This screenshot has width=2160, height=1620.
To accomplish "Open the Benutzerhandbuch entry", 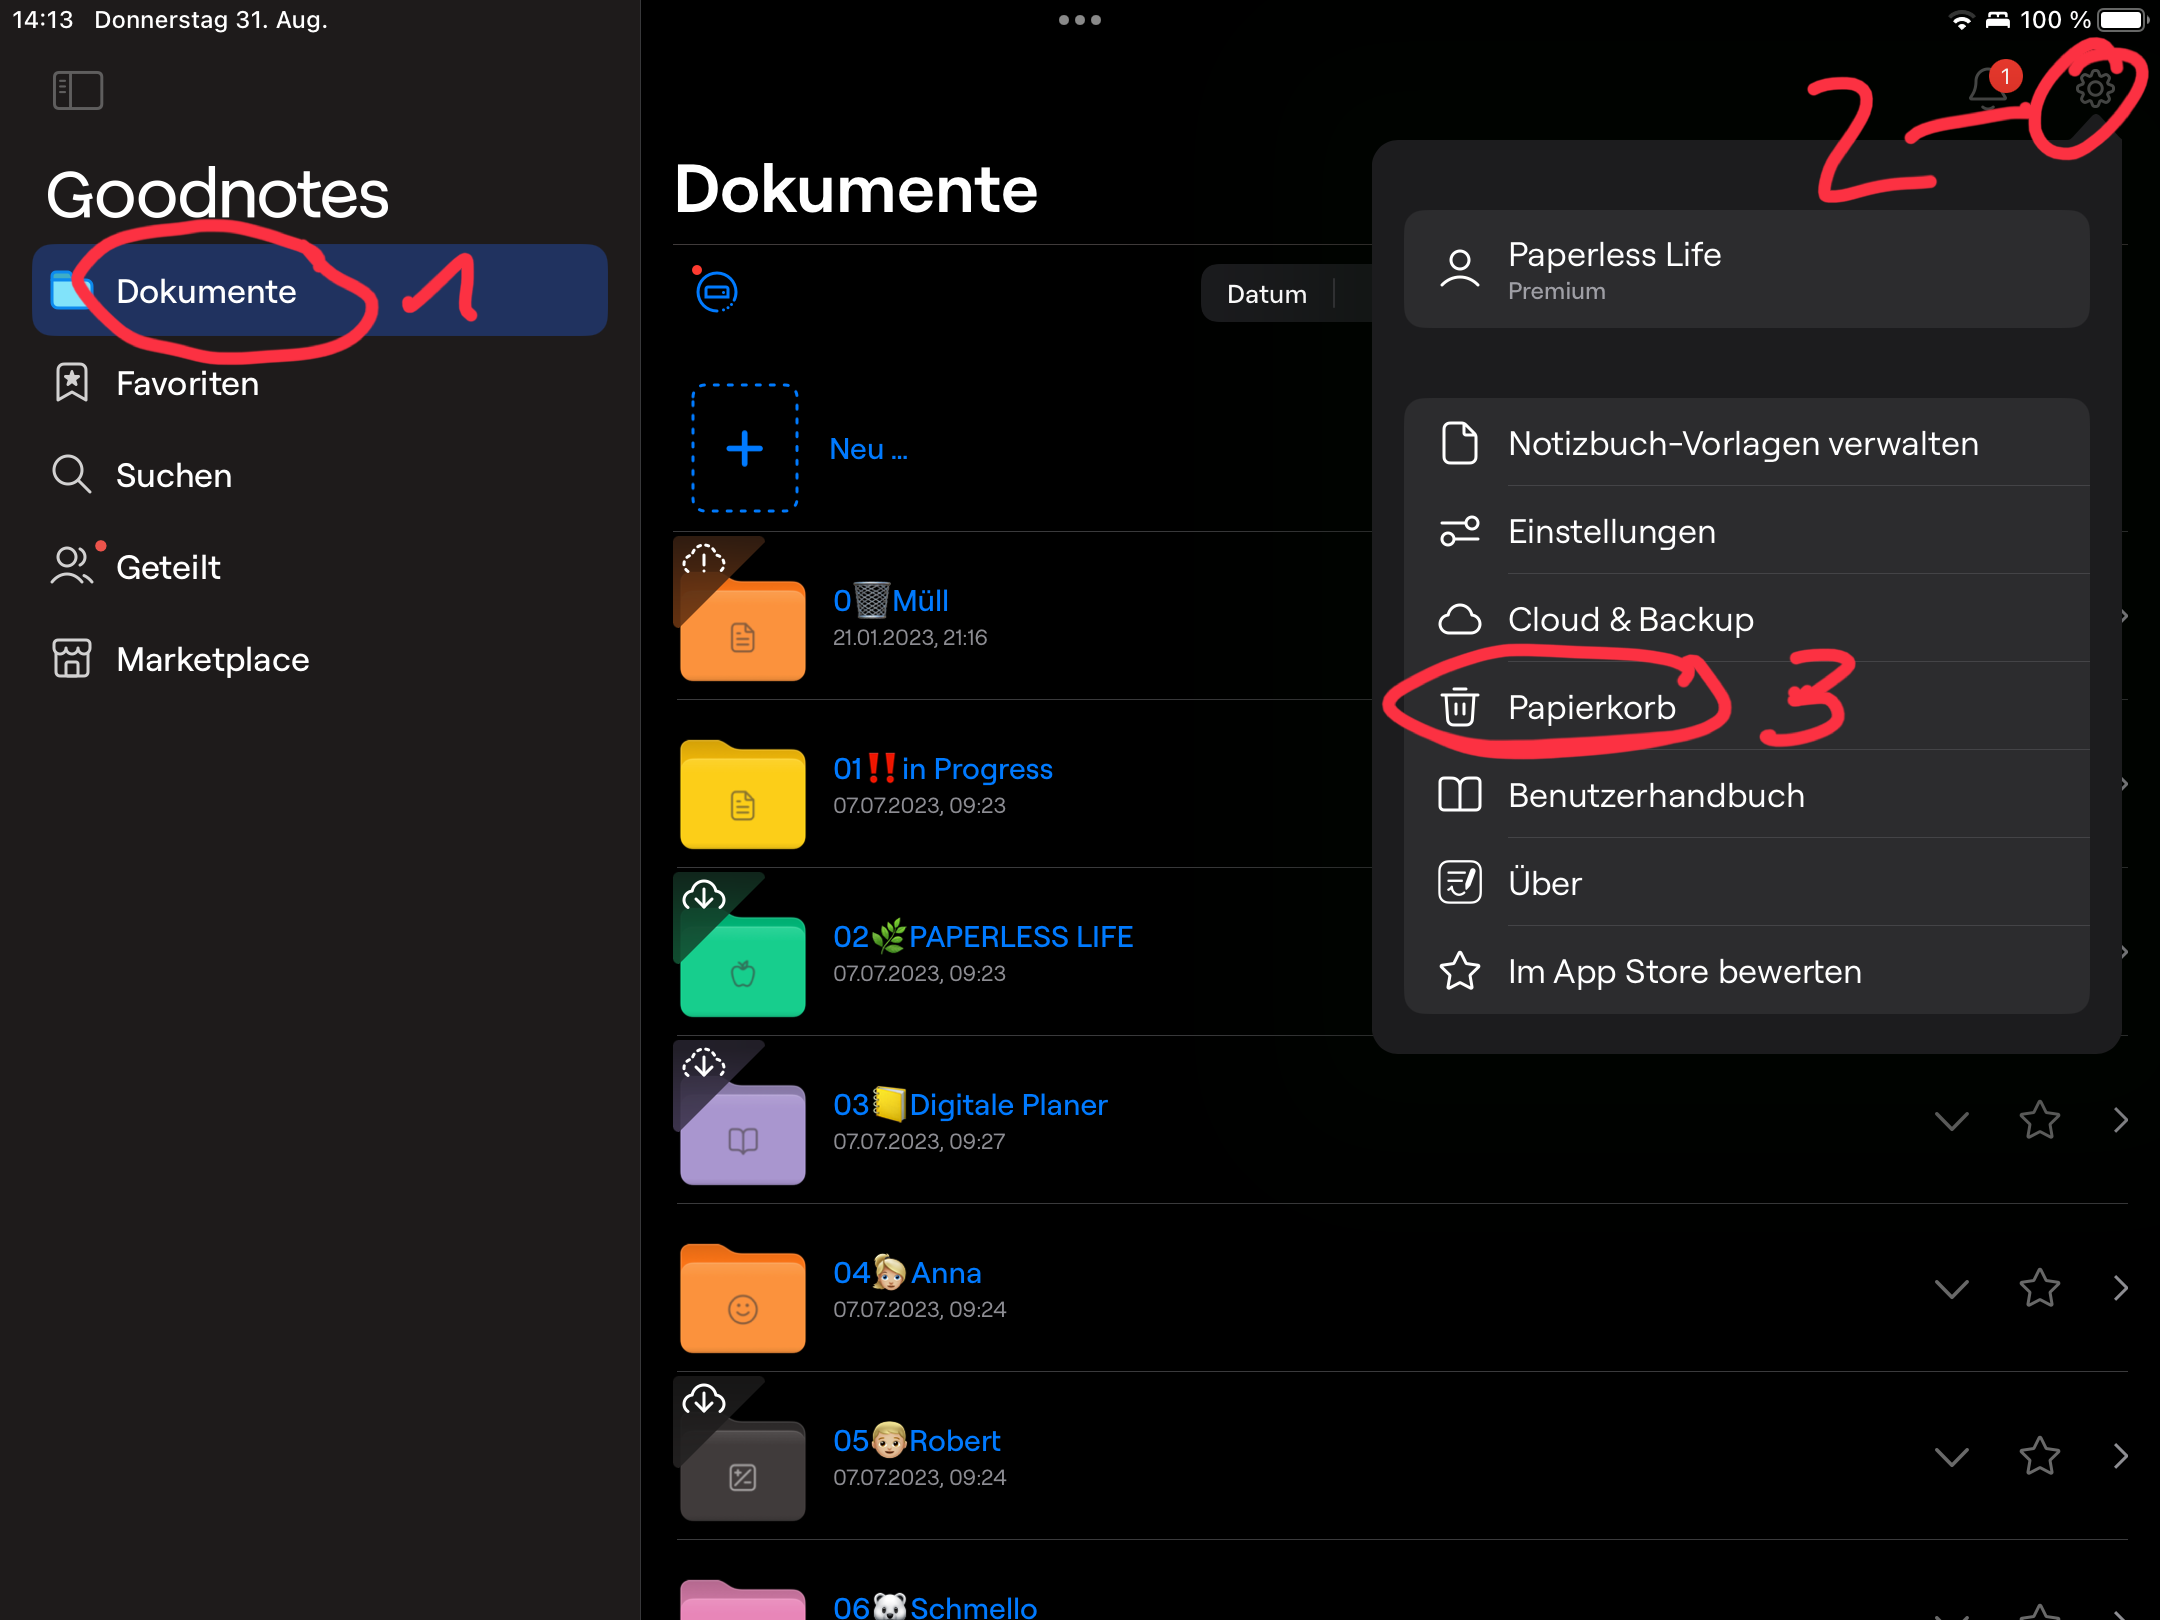I will [1746, 795].
